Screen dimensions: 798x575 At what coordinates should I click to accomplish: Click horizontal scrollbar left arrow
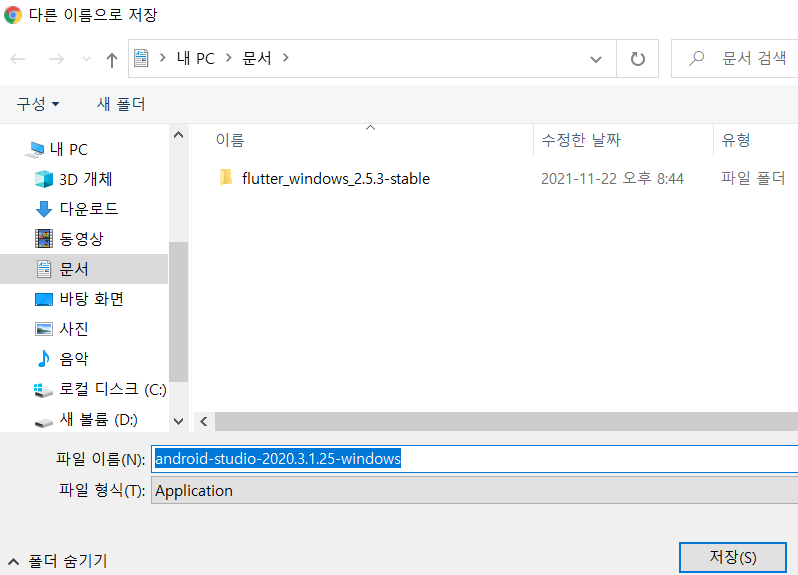(204, 421)
